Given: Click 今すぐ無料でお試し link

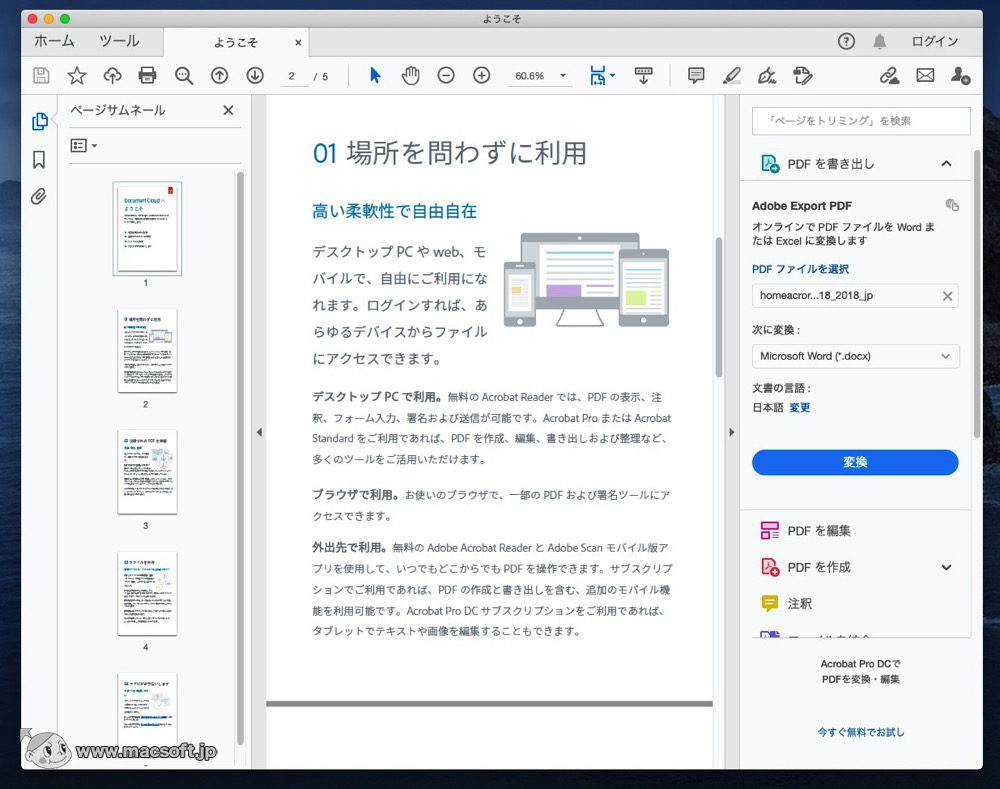Looking at the screenshot, I should [x=861, y=732].
